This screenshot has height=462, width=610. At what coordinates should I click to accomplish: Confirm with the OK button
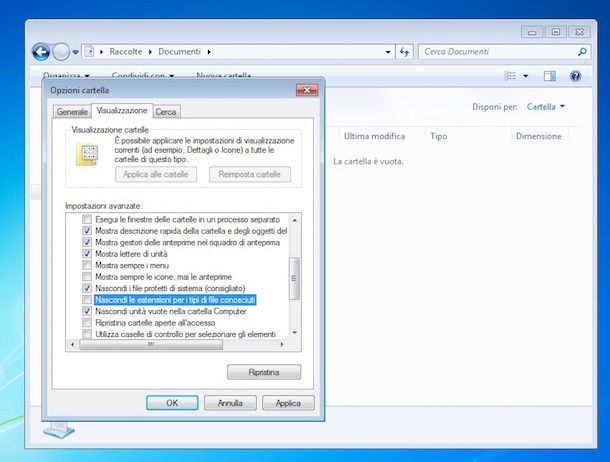click(x=172, y=403)
